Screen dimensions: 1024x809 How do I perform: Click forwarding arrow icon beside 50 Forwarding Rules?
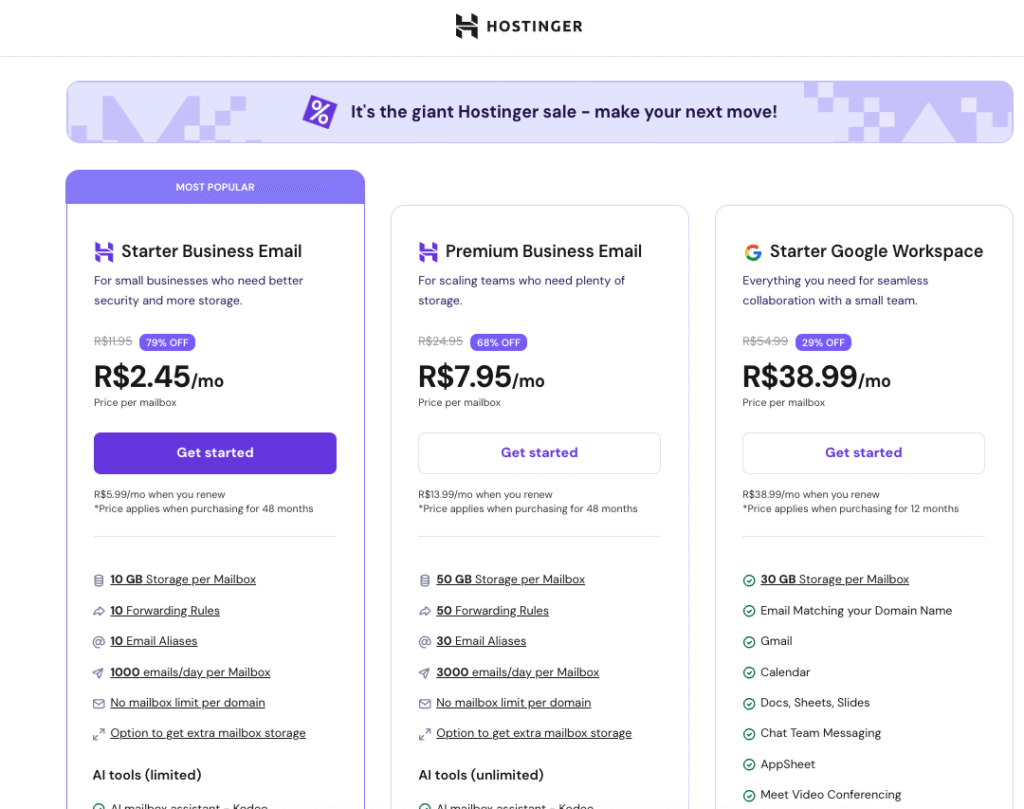click(425, 611)
